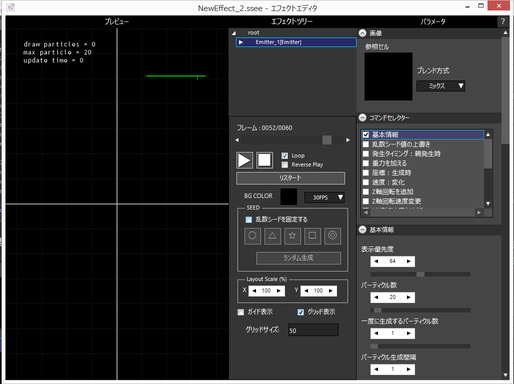The height and width of the screenshot is (384, 514).
Task: Select the double-circle seed icon
Action: tap(332, 236)
